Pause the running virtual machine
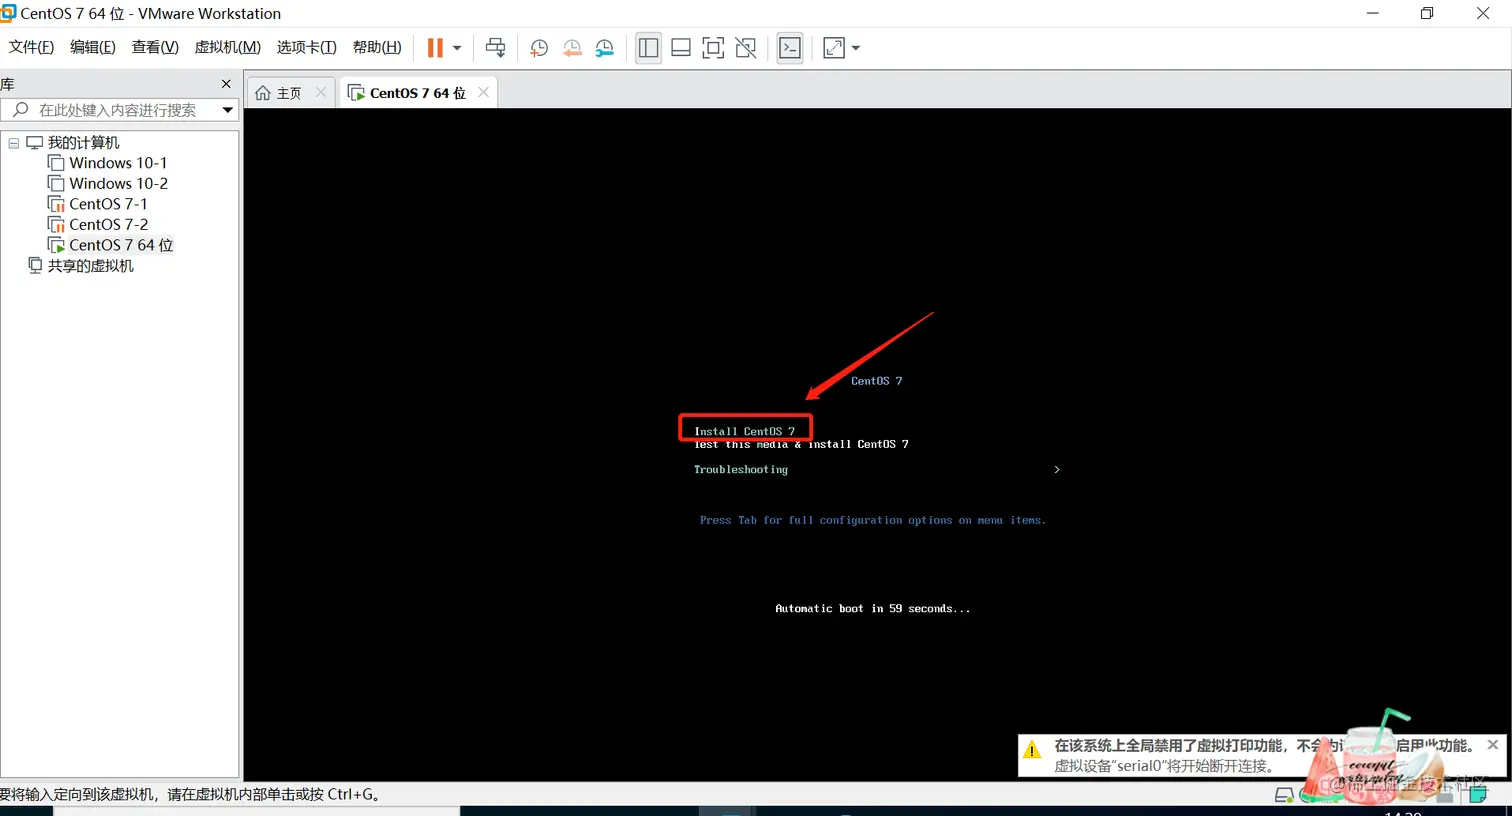This screenshot has height=816, width=1512. click(435, 48)
